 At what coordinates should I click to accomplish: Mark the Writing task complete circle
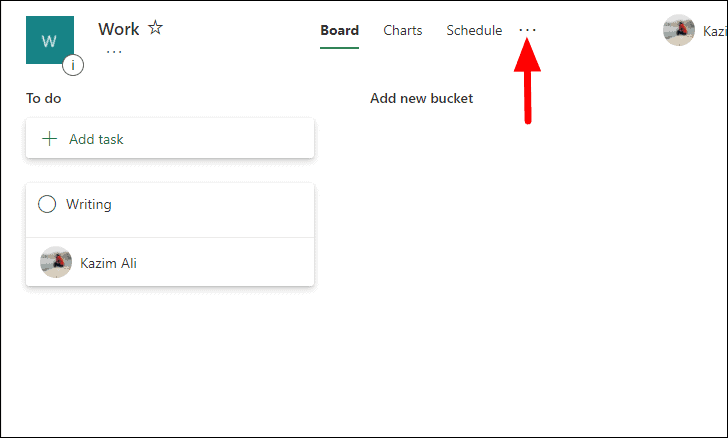coord(47,204)
